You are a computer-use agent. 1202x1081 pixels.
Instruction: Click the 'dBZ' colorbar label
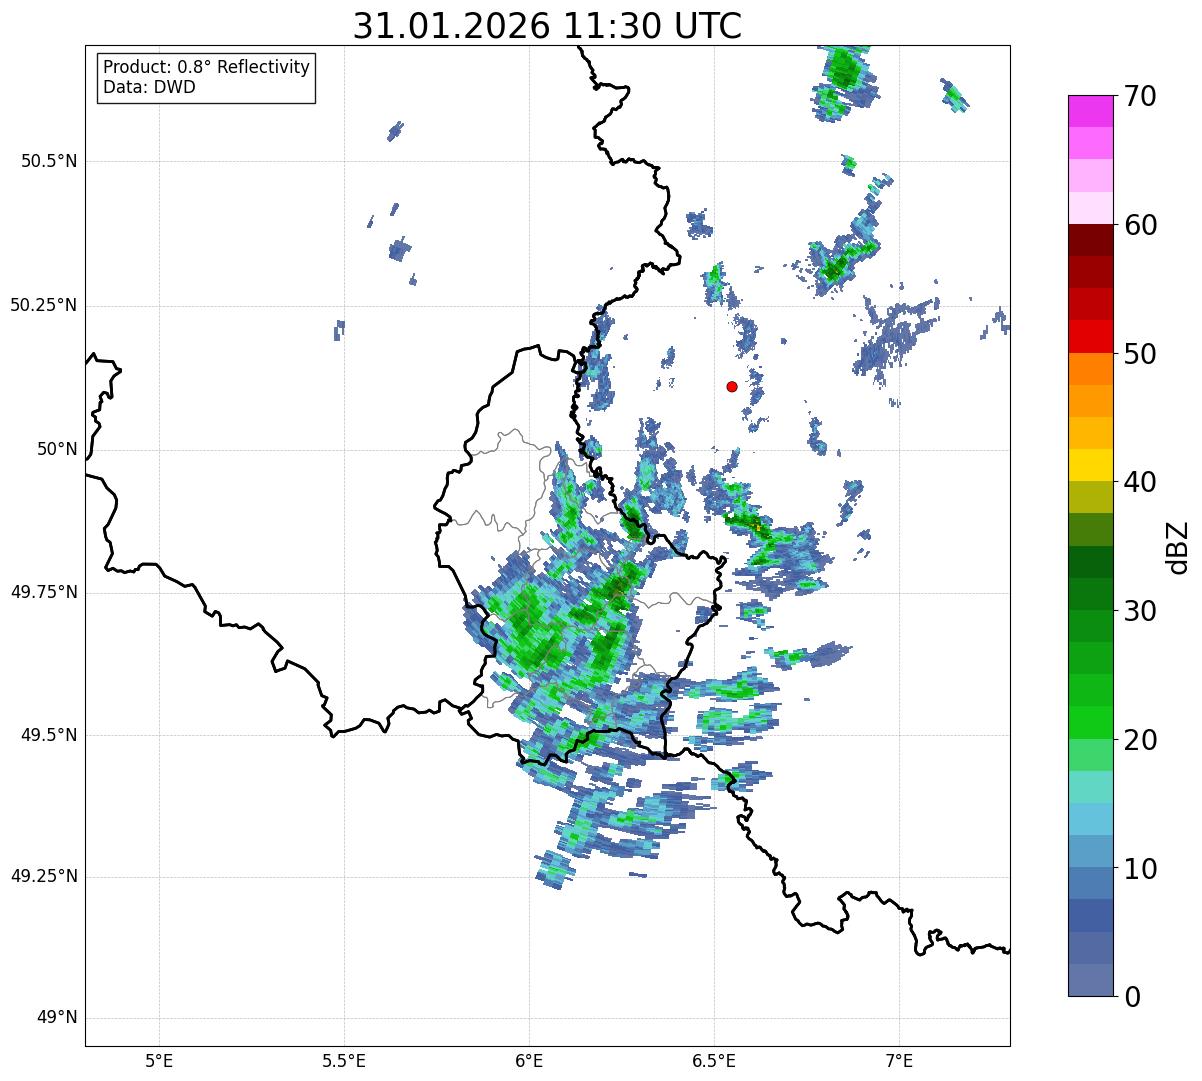[1178, 547]
